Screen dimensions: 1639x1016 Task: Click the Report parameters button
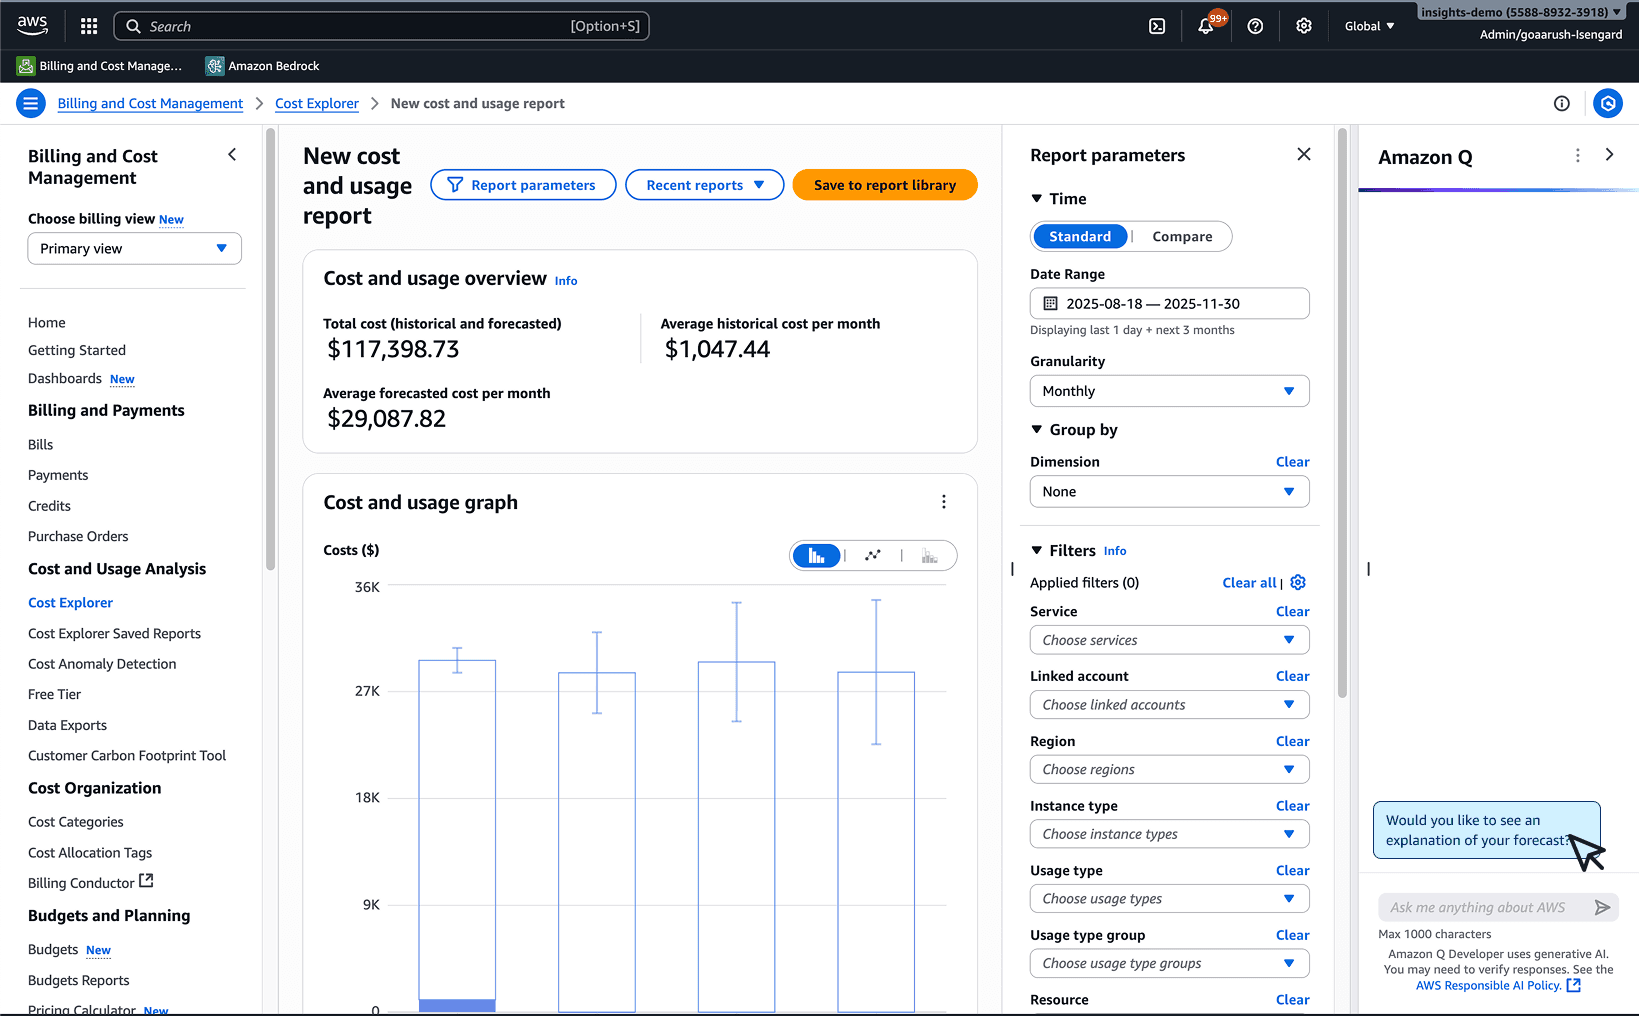[x=523, y=185]
